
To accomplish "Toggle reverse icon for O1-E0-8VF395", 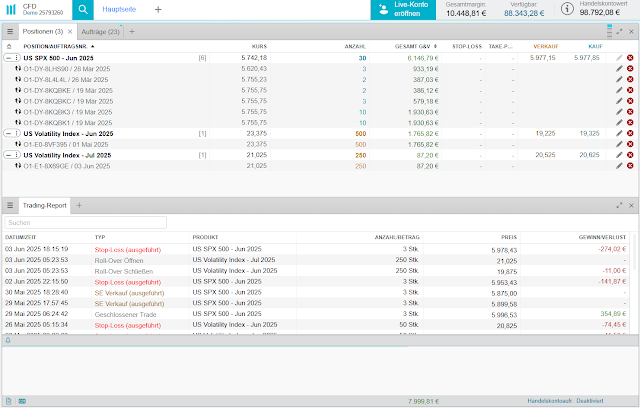I will [x=18, y=144].
